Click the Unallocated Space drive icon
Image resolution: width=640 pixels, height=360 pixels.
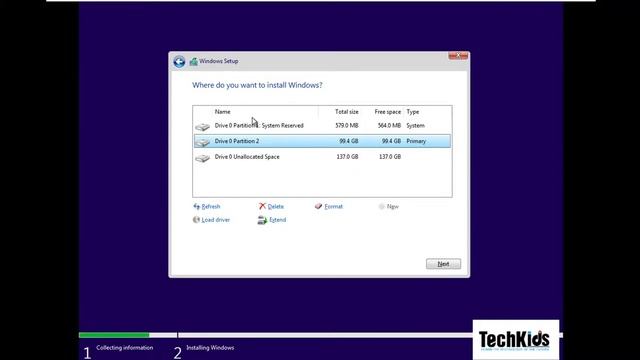[x=202, y=158]
